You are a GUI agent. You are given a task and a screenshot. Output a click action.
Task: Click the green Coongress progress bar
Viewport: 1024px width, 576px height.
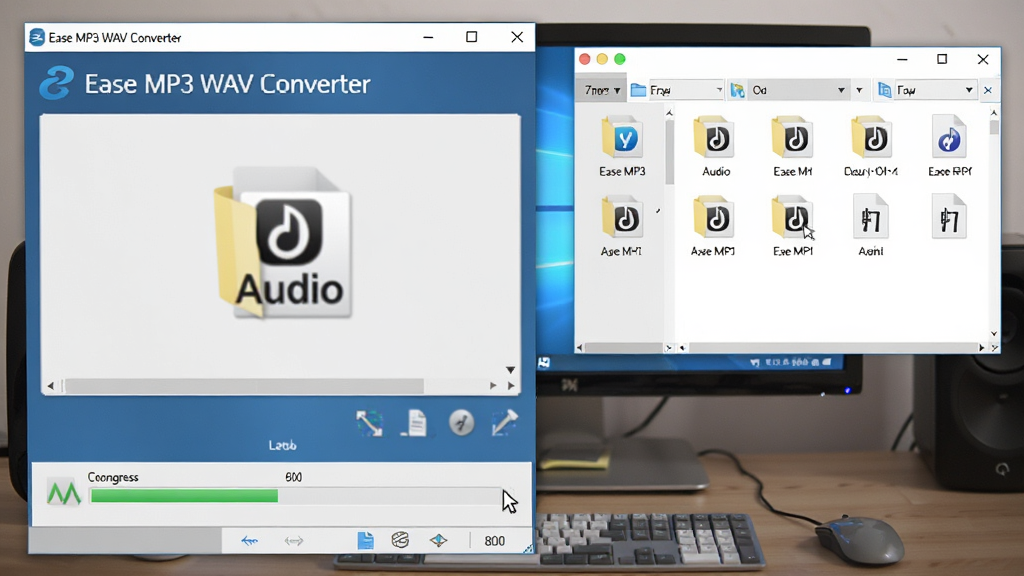[296, 496]
